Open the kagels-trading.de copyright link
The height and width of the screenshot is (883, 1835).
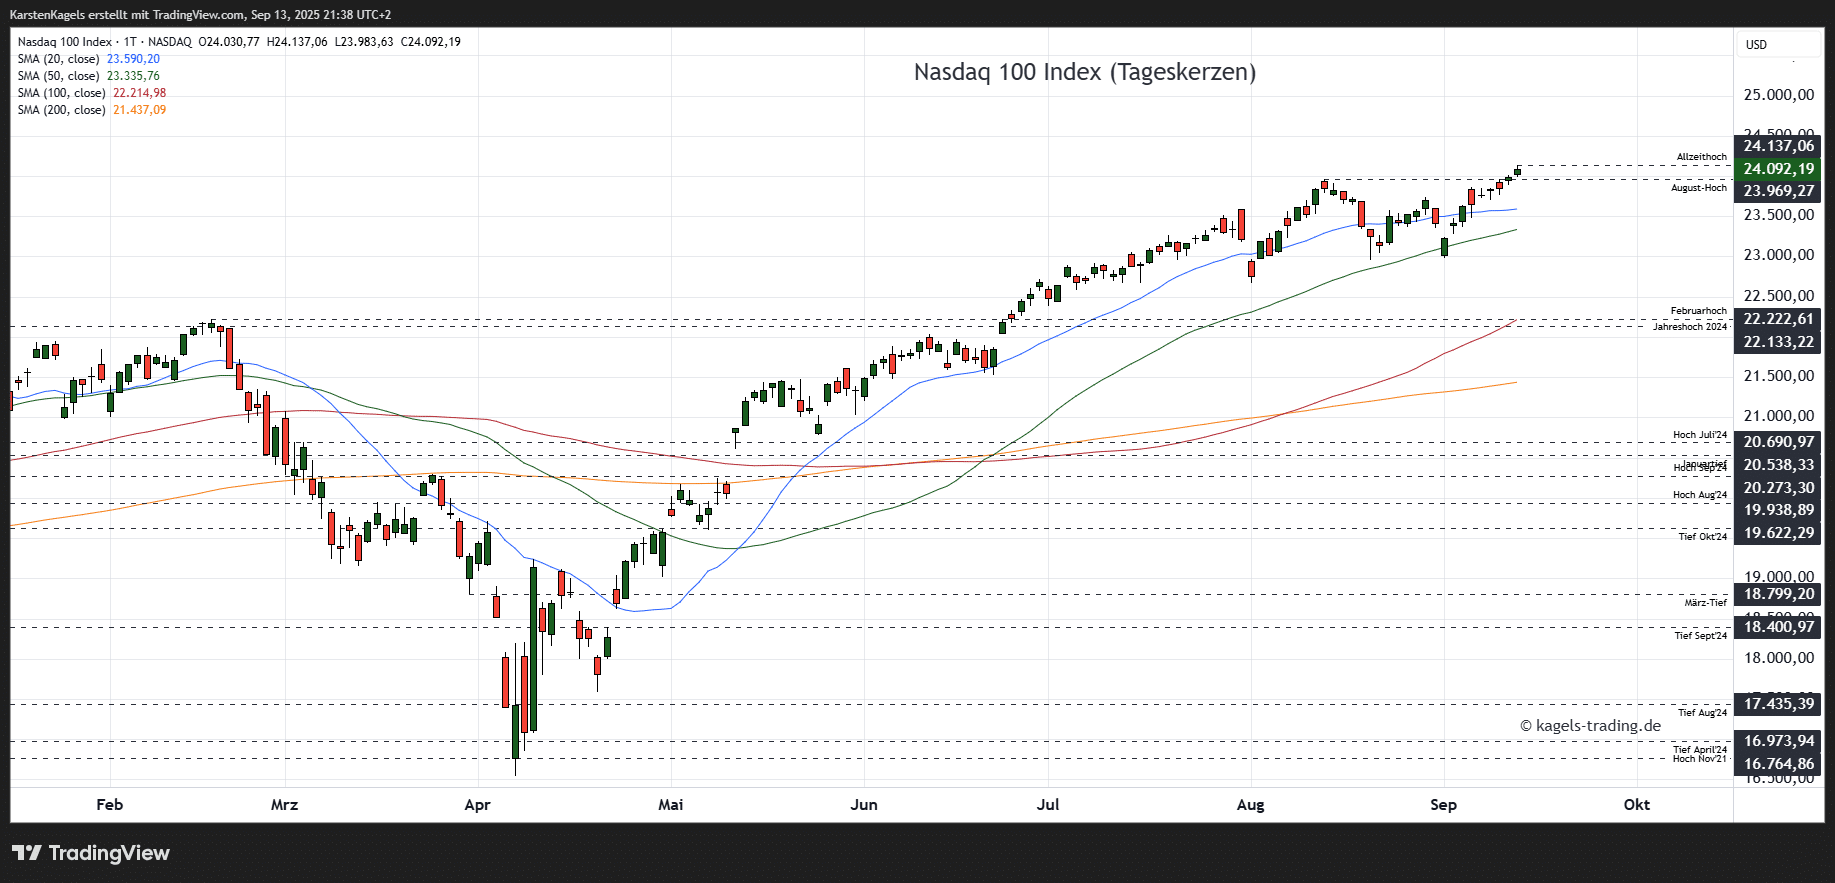tap(1590, 726)
